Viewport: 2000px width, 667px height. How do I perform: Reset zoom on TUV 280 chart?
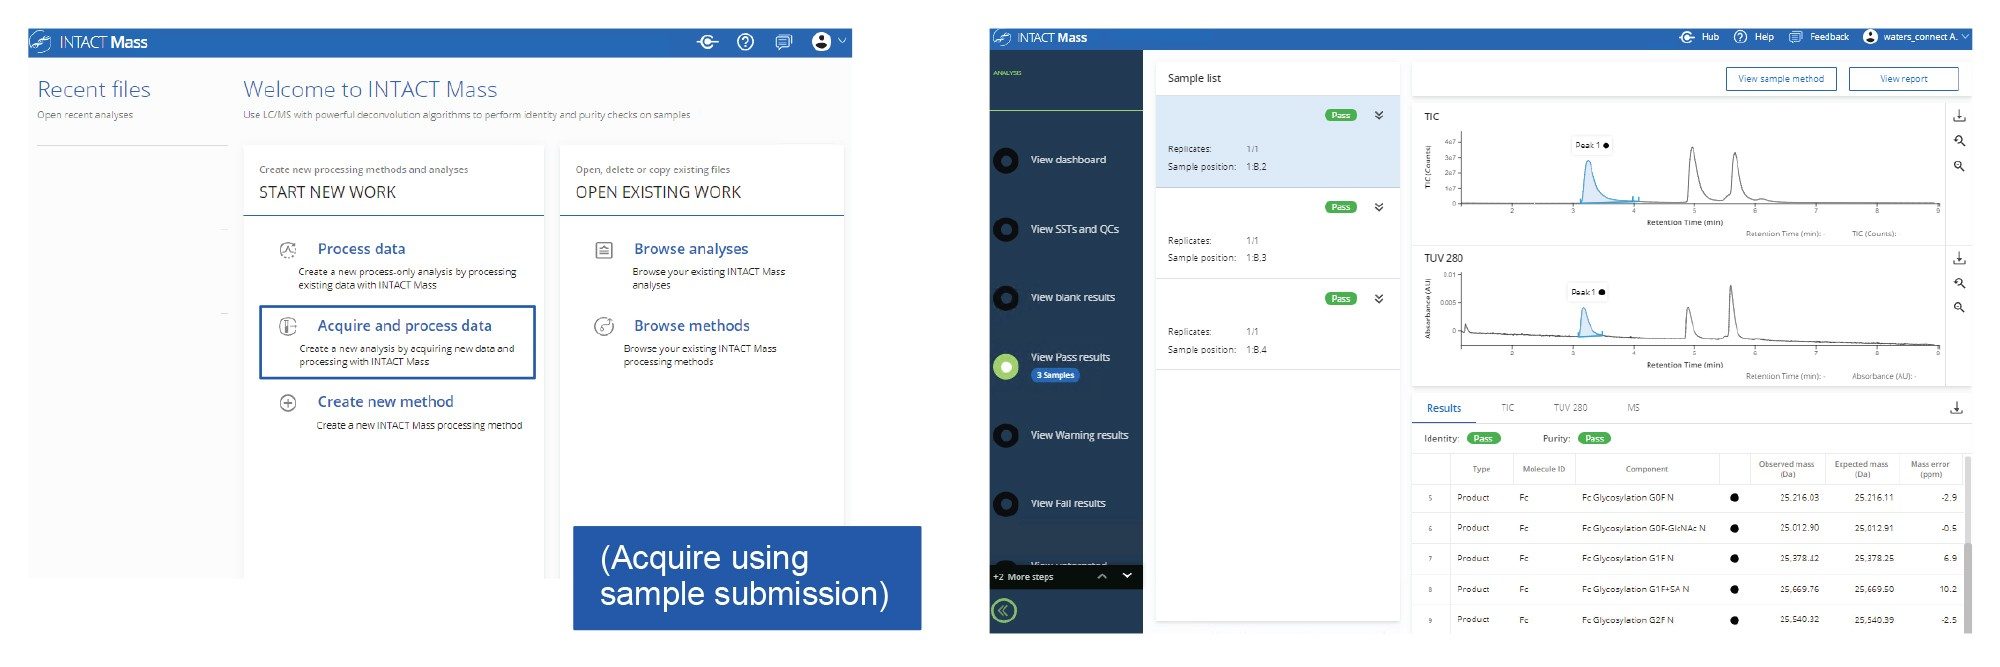tap(1959, 283)
